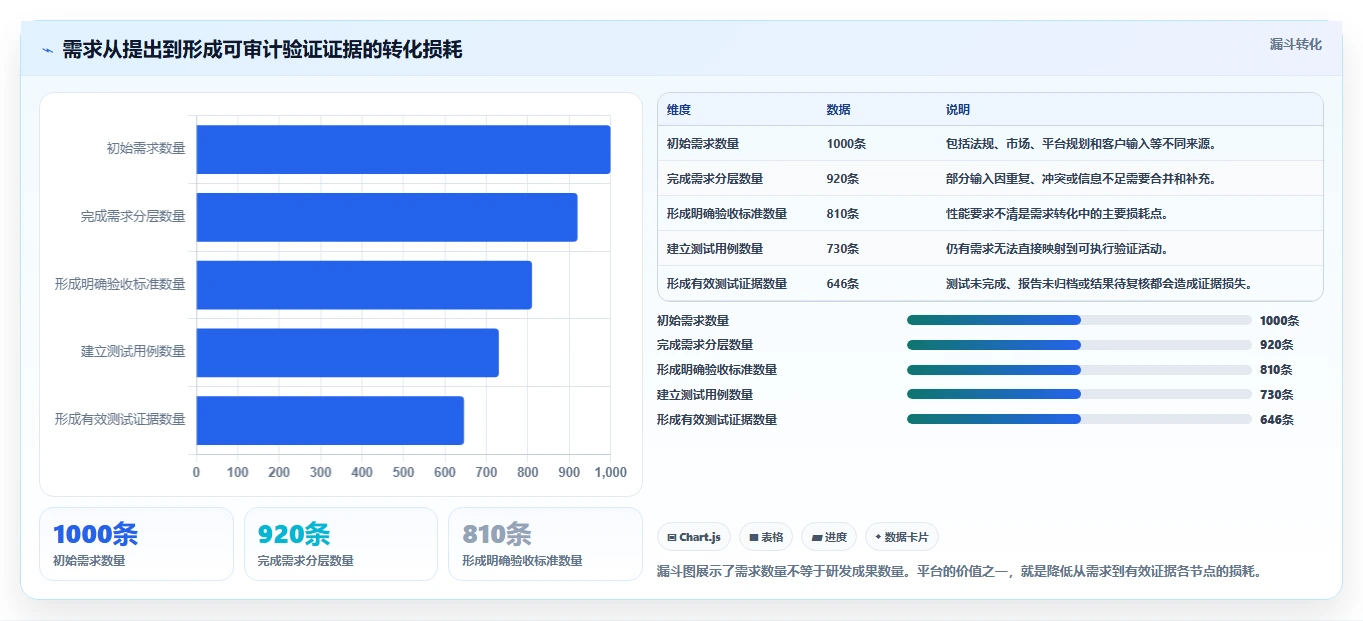Viewport: 1363px width, 621px height.
Task: Click the 形成有效测试证据数量 bar in the chart
Action: [x=330, y=420]
